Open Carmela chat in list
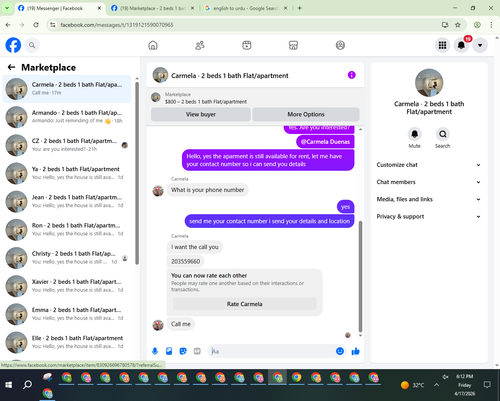 pyautogui.click(x=67, y=89)
